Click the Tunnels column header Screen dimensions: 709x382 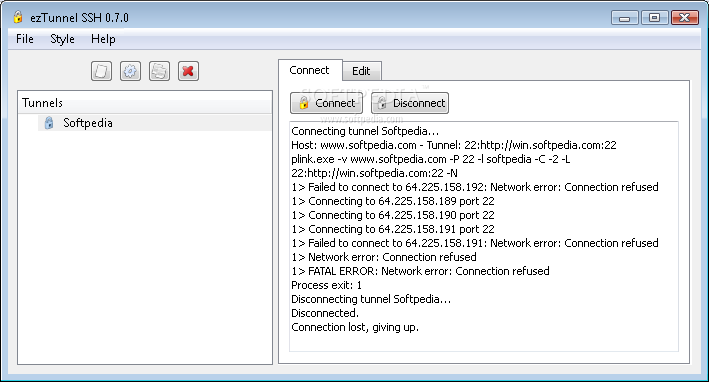(145, 103)
